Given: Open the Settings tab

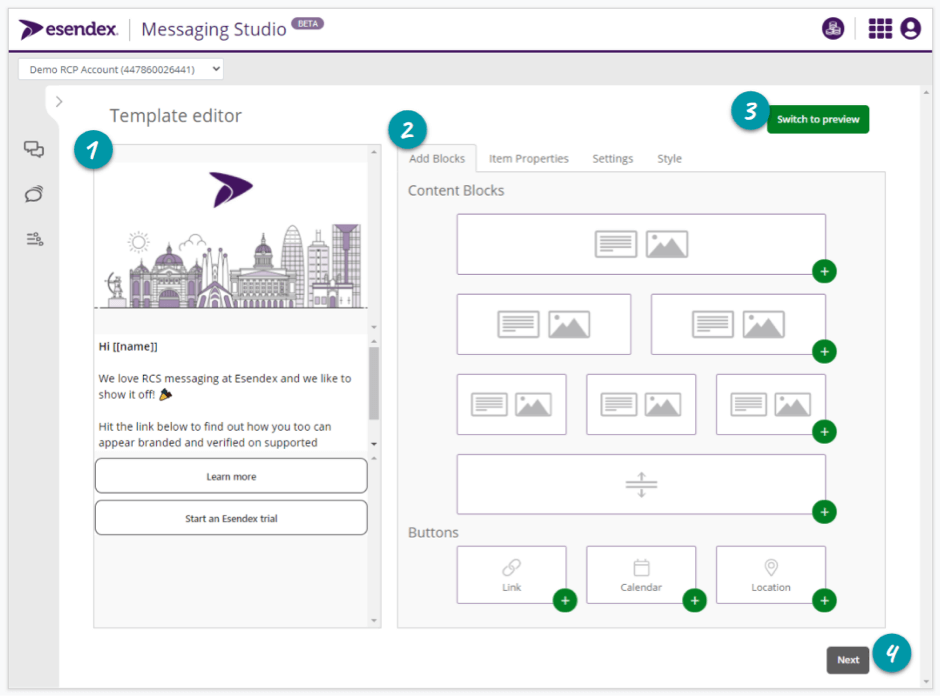Looking at the screenshot, I should [x=613, y=158].
